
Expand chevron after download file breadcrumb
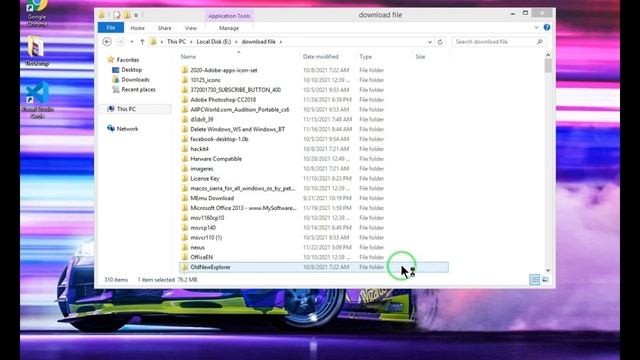click(281, 42)
